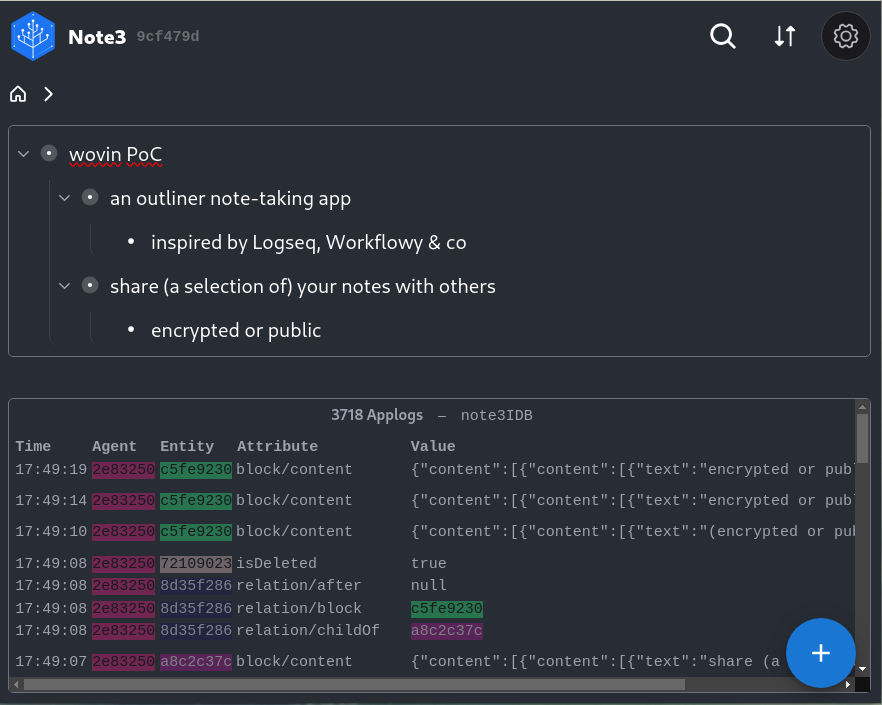Click entity c5fe9230 in 17:49:14 row
Viewport: 882px width, 705px height.
[195, 500]
